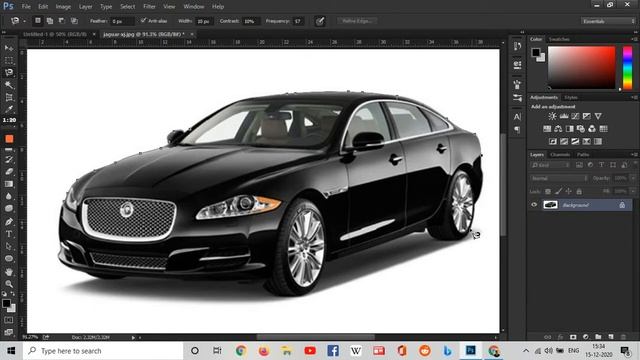Open the Layers panel flyout menu
Viewport: 640px width, 360px height.
pos(635,155)
